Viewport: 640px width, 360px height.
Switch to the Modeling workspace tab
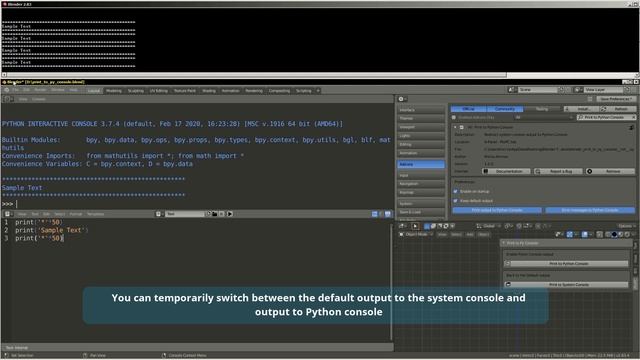tap(114, 91)
